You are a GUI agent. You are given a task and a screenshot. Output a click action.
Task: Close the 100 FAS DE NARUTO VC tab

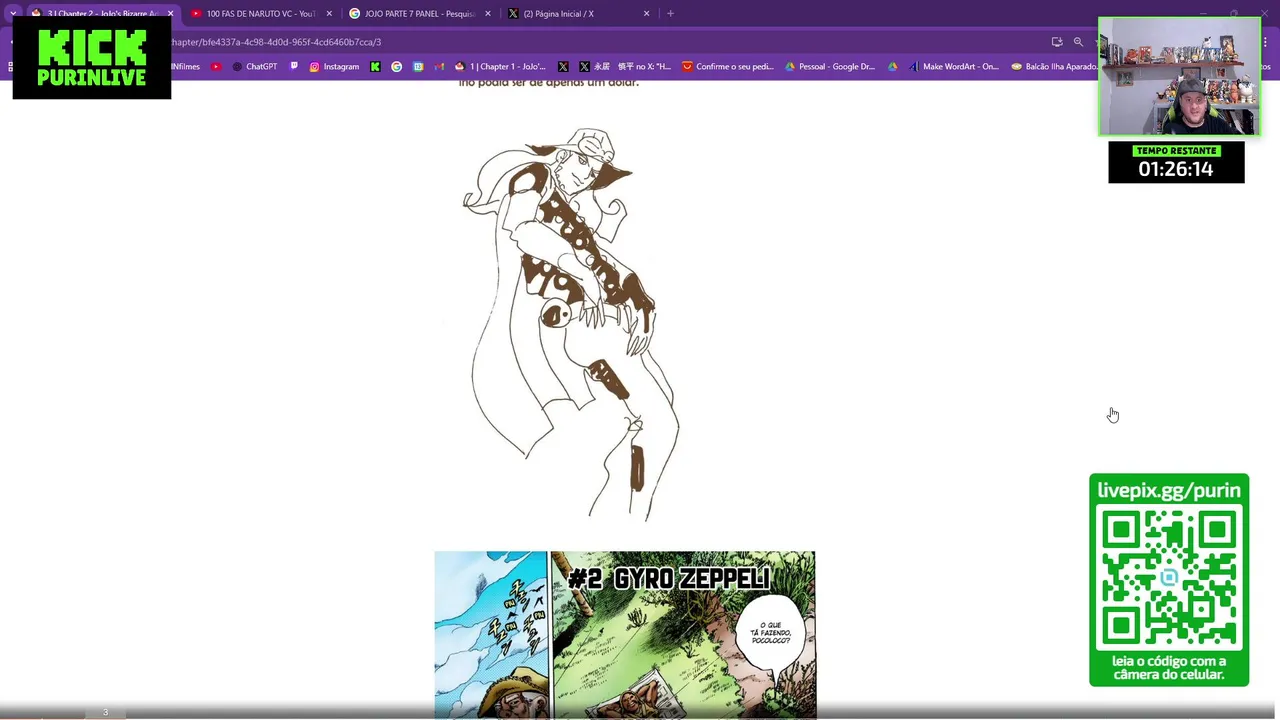tap(329, 14)
